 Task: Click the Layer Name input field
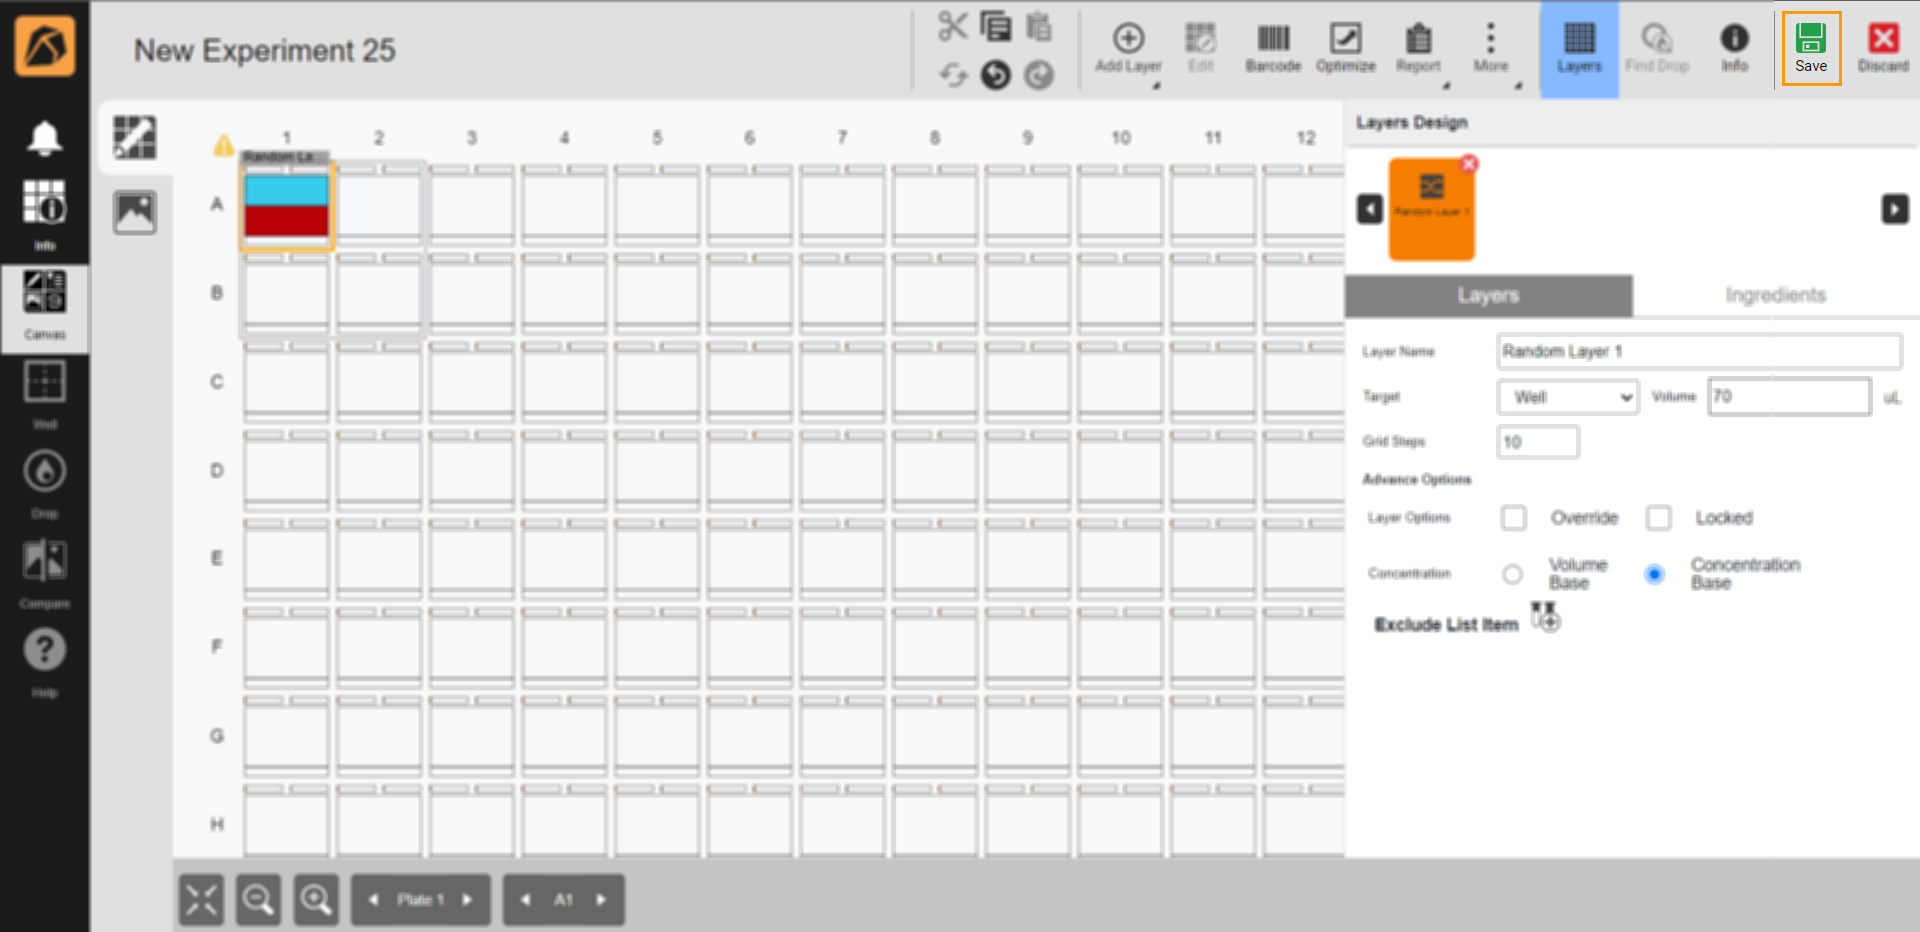point(1698,351)
